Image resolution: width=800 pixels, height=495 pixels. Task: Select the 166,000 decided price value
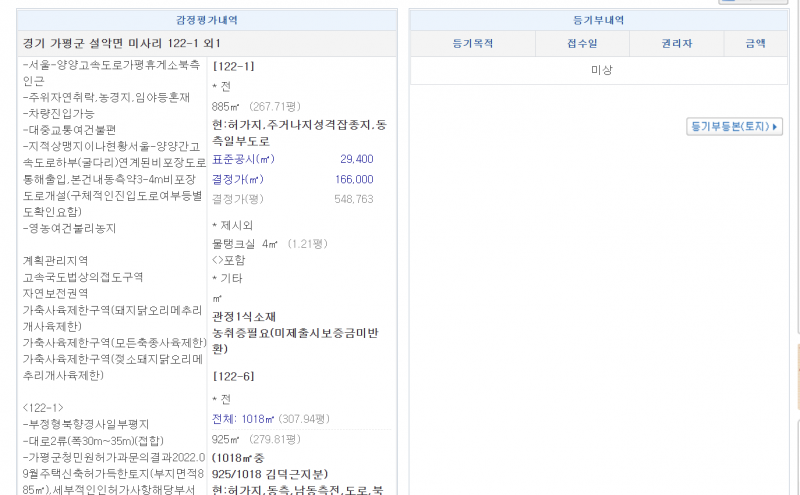[354, 179]
